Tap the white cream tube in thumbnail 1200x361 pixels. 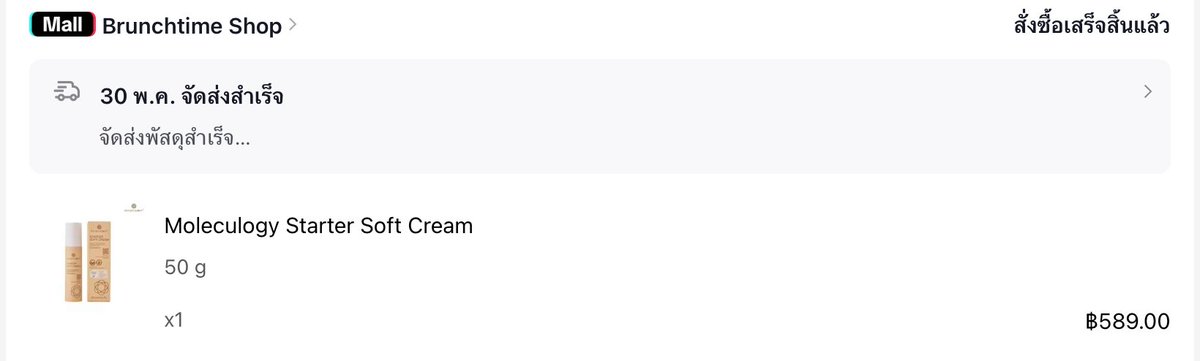pos(72,263)
